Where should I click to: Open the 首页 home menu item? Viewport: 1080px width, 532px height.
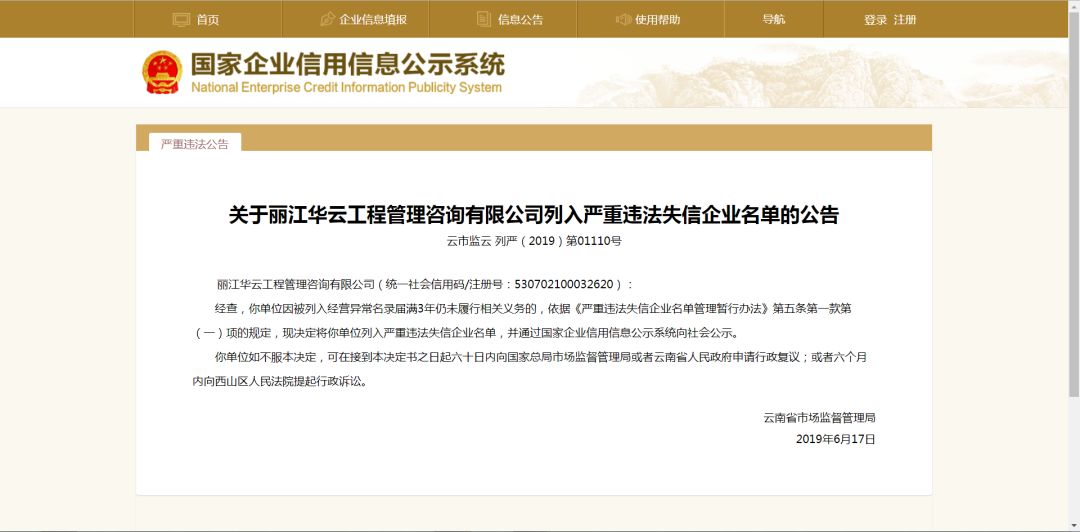click(208, 19)
